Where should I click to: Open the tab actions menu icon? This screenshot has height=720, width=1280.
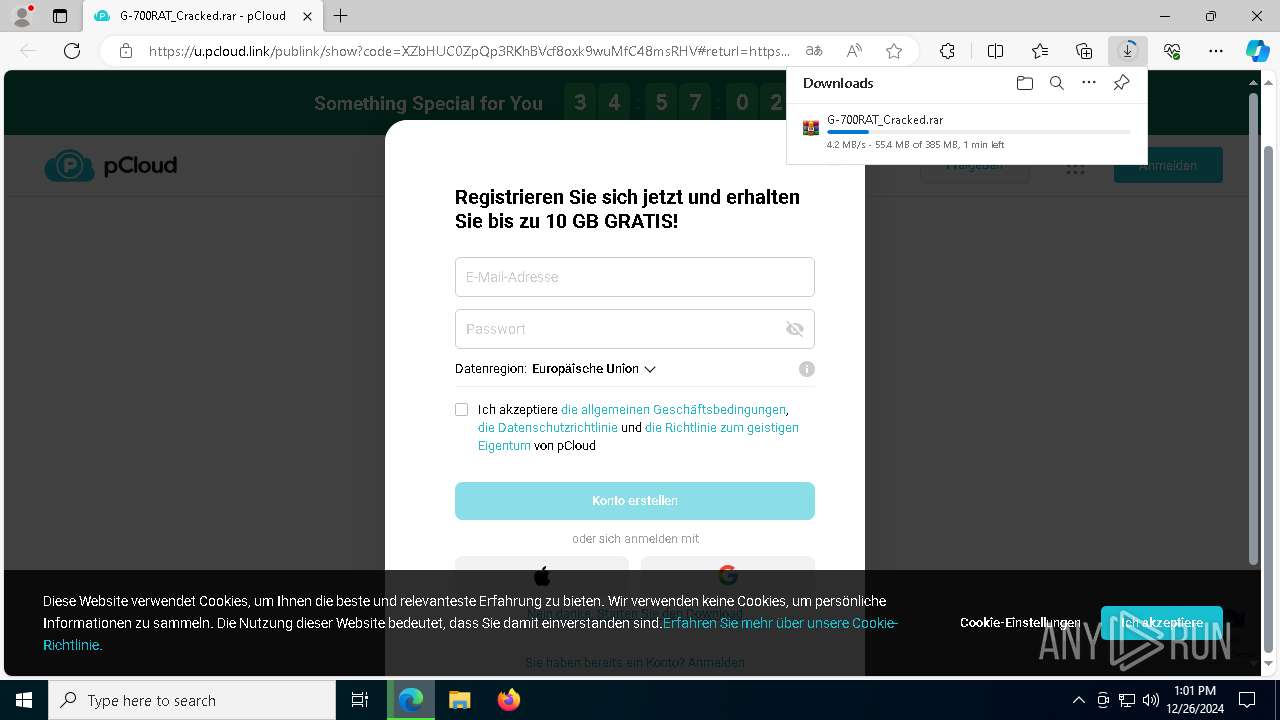60,16
